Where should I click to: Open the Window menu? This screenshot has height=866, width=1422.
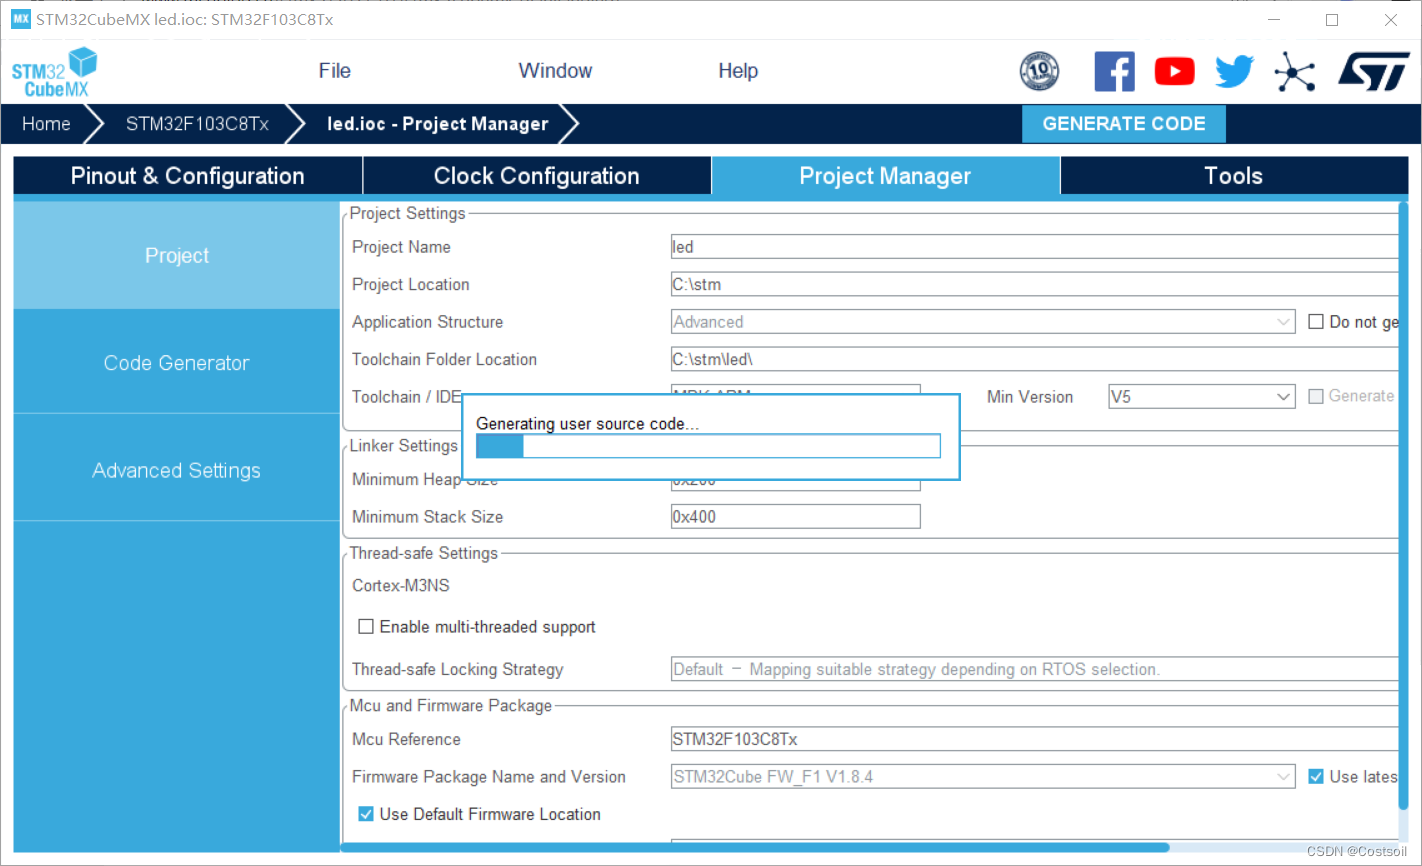pyautogui.click(x=555, y=71)
